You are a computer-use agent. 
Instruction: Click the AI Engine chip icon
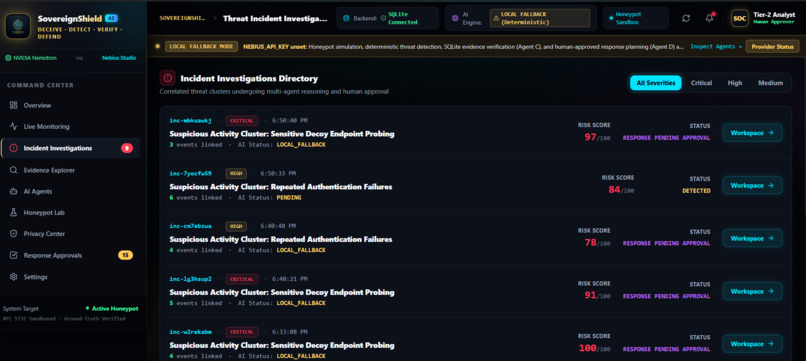pyautogui.click(x=454, y=18)
